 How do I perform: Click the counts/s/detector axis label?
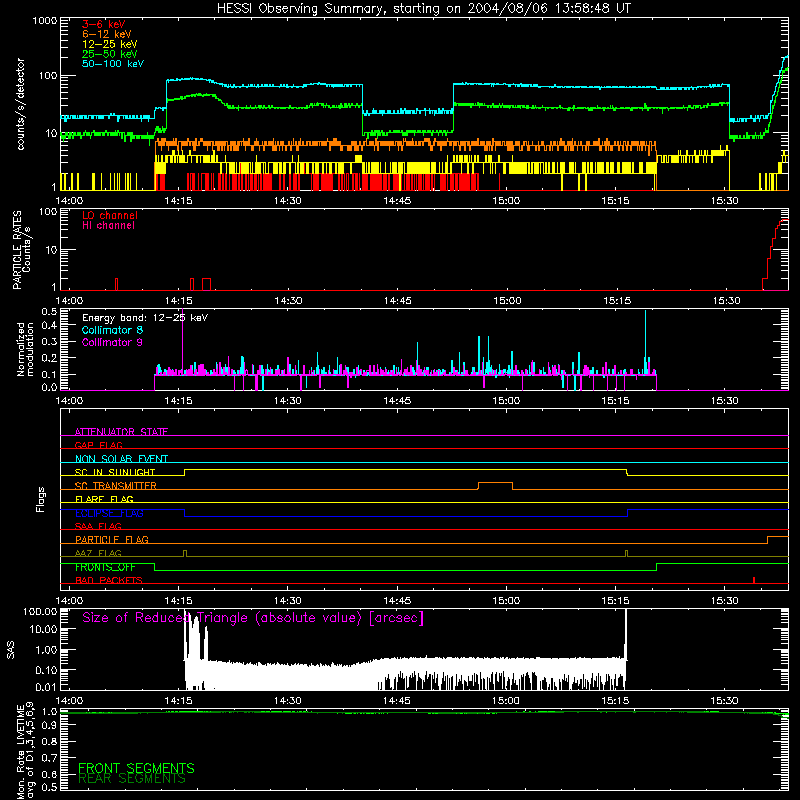pyautogui.click(x=21, y=104)
